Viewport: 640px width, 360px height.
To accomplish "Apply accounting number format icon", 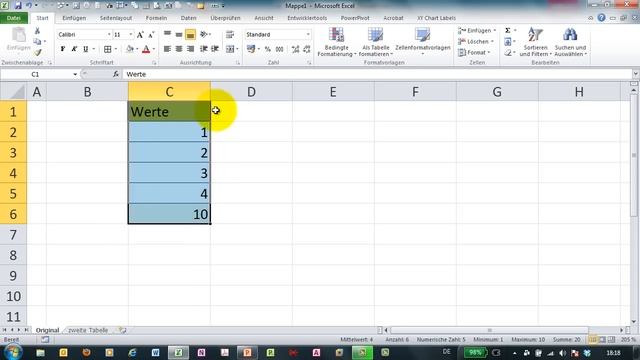I will click(x=251, y=49).
